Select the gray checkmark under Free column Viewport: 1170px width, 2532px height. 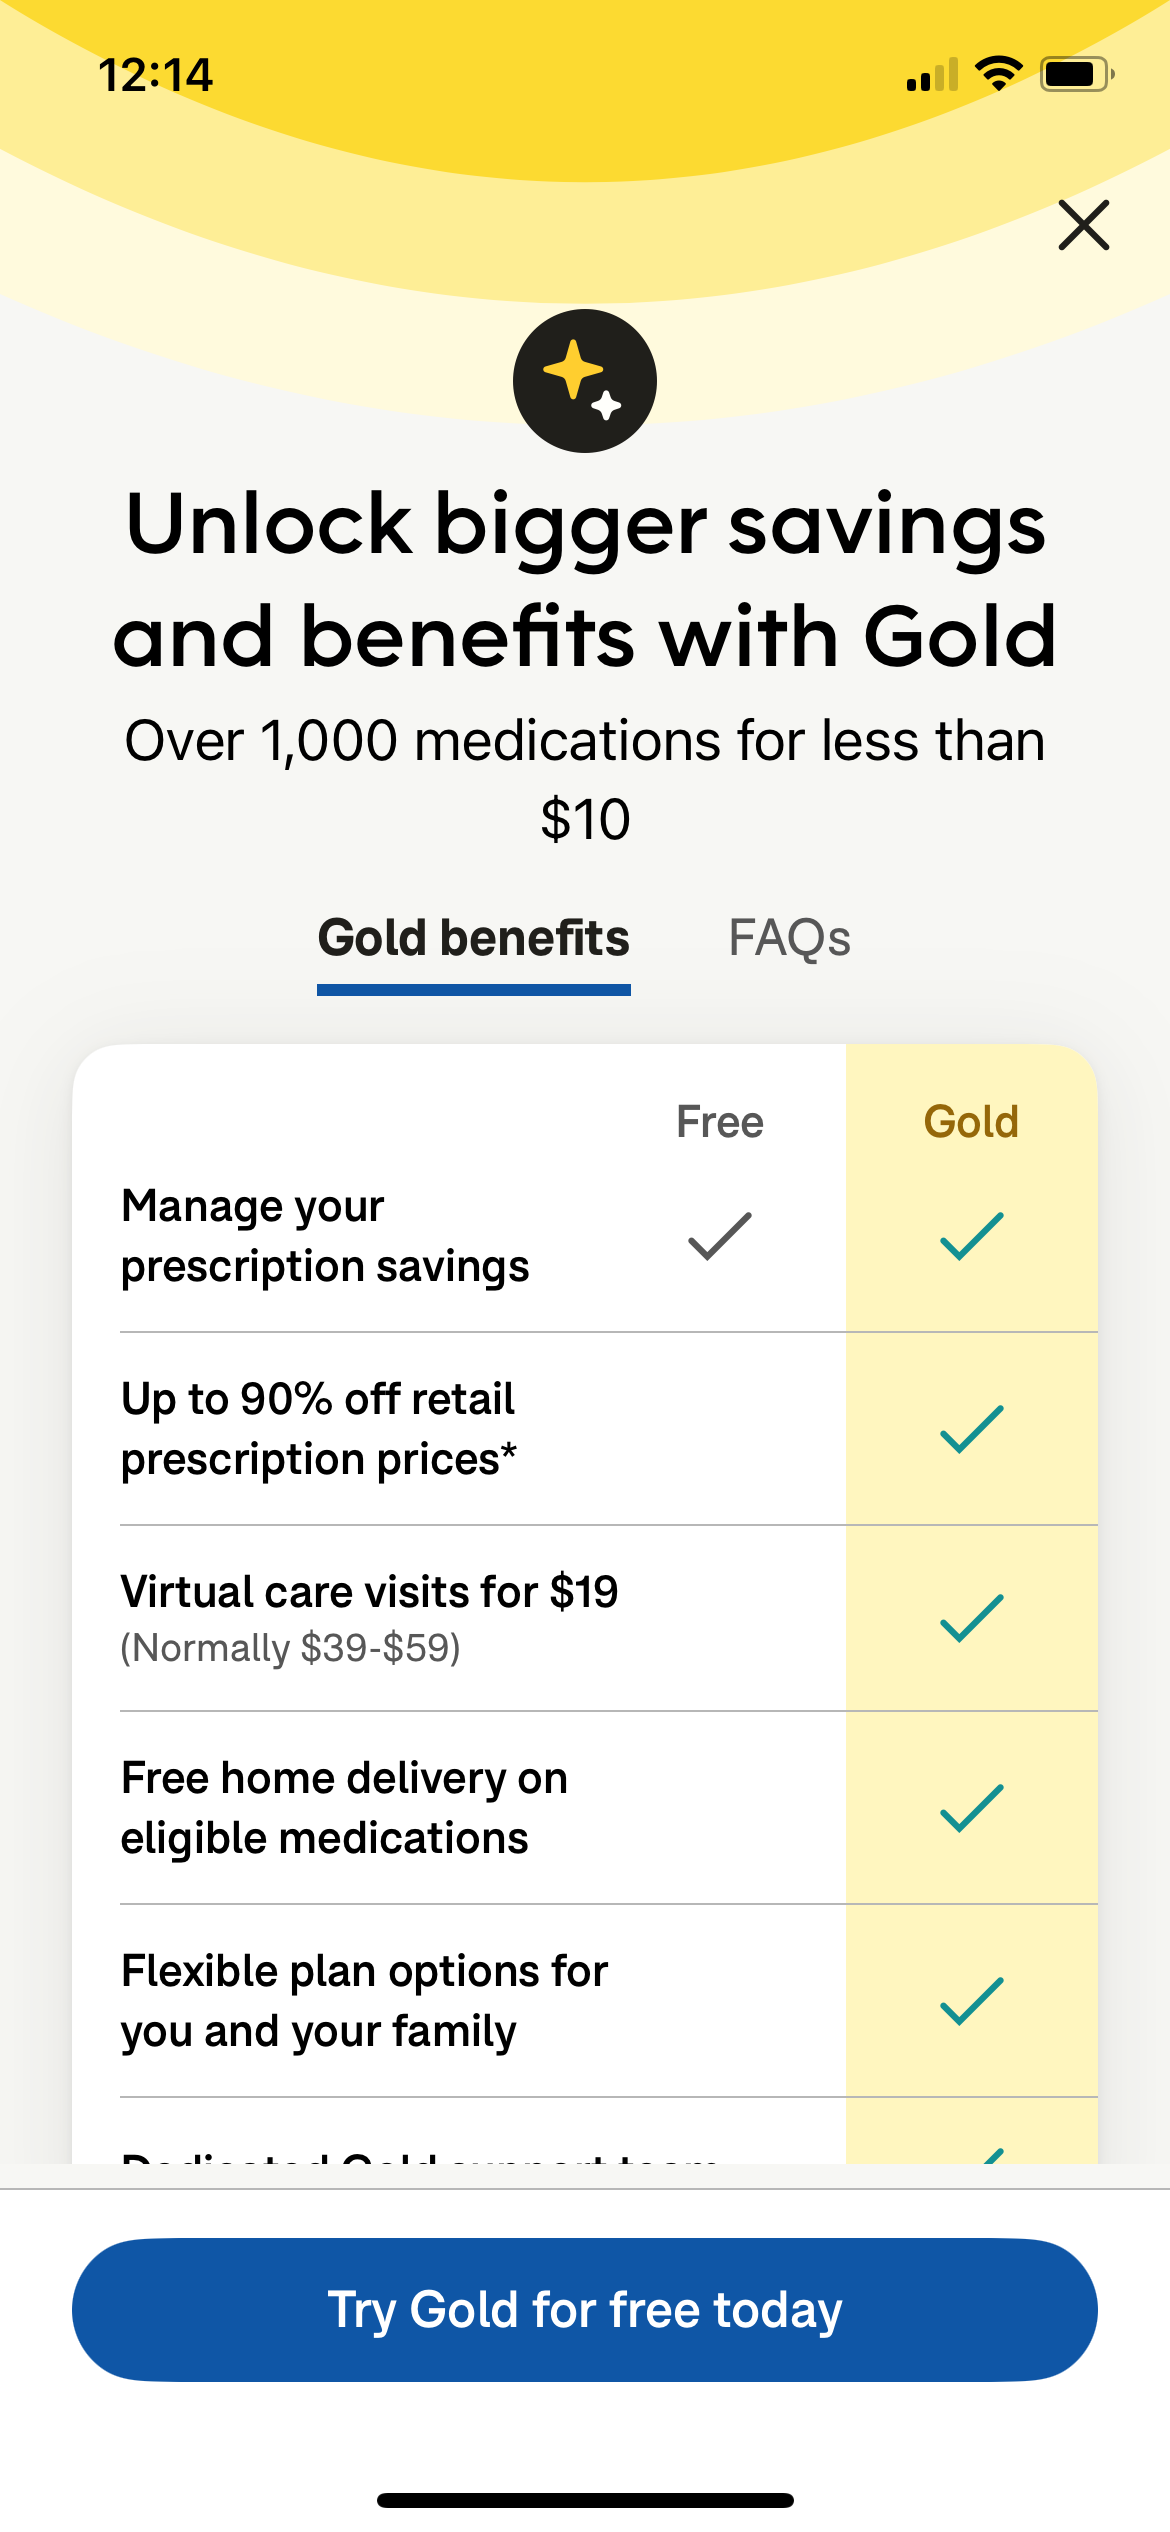point(718,1237)
